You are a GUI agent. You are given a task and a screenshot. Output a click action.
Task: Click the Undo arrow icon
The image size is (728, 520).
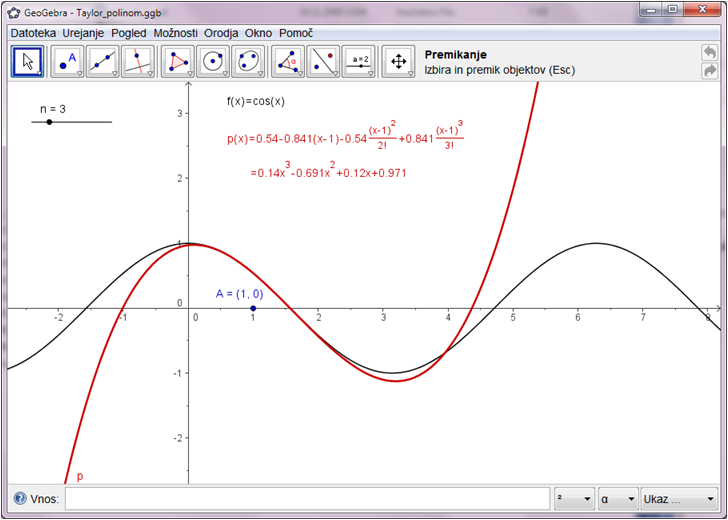709,52
